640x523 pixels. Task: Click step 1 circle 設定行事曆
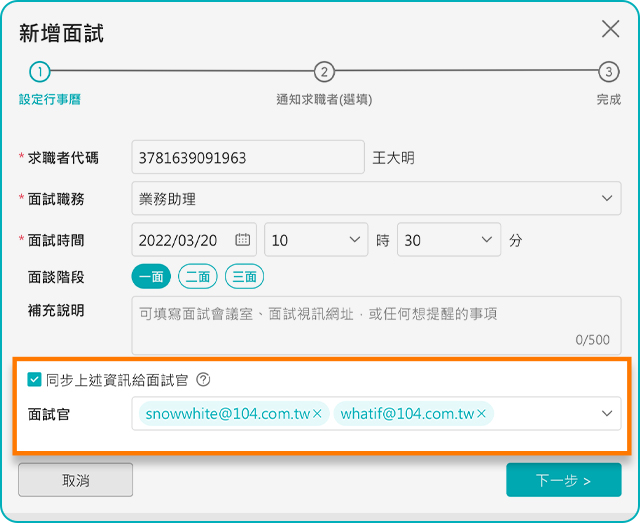coord(40,72)
